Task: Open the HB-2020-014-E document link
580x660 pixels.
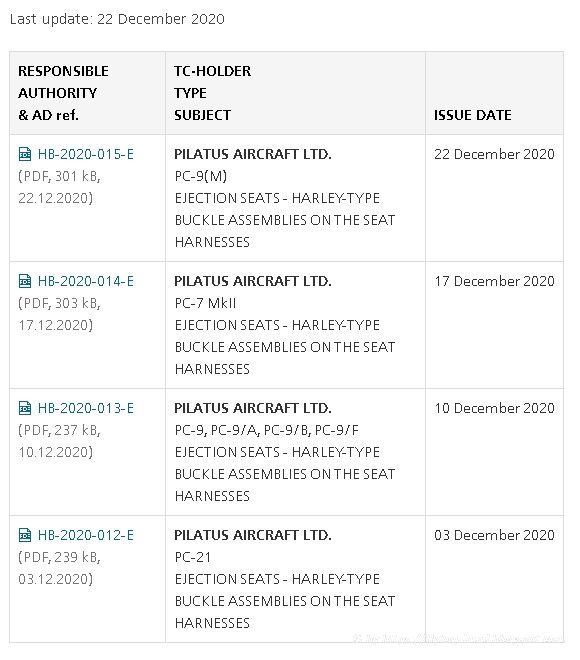Action: pos(86,281)
